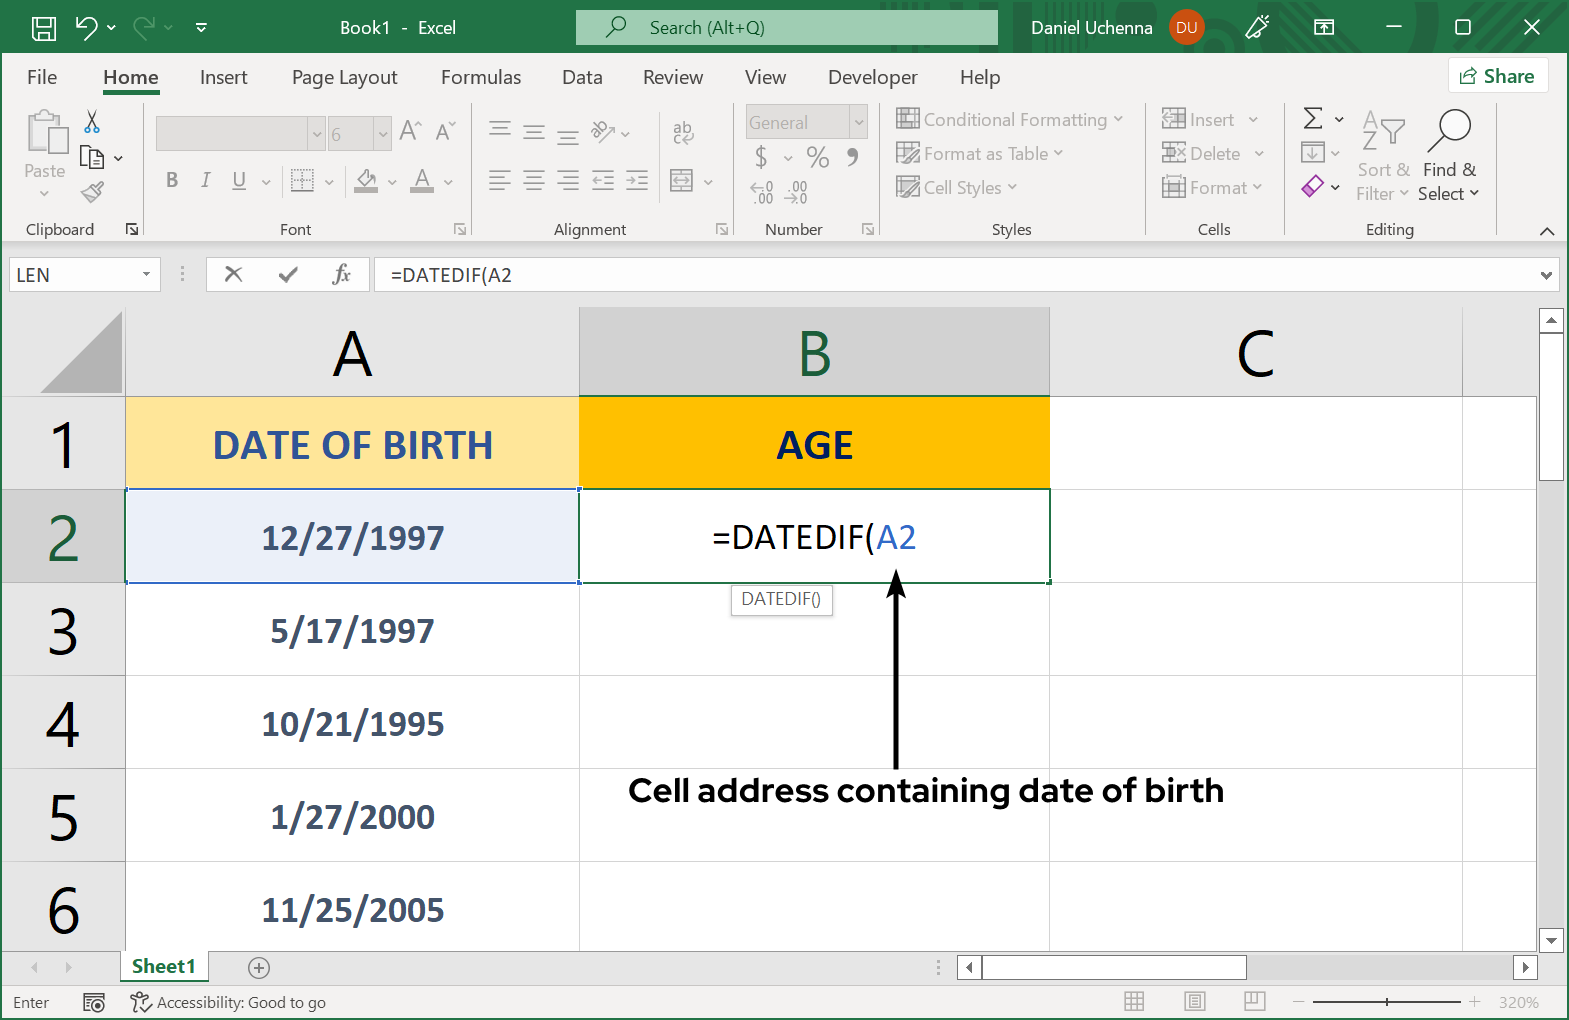Click the Share button
This screenshot has height=1020, width=1569.
1497,76
